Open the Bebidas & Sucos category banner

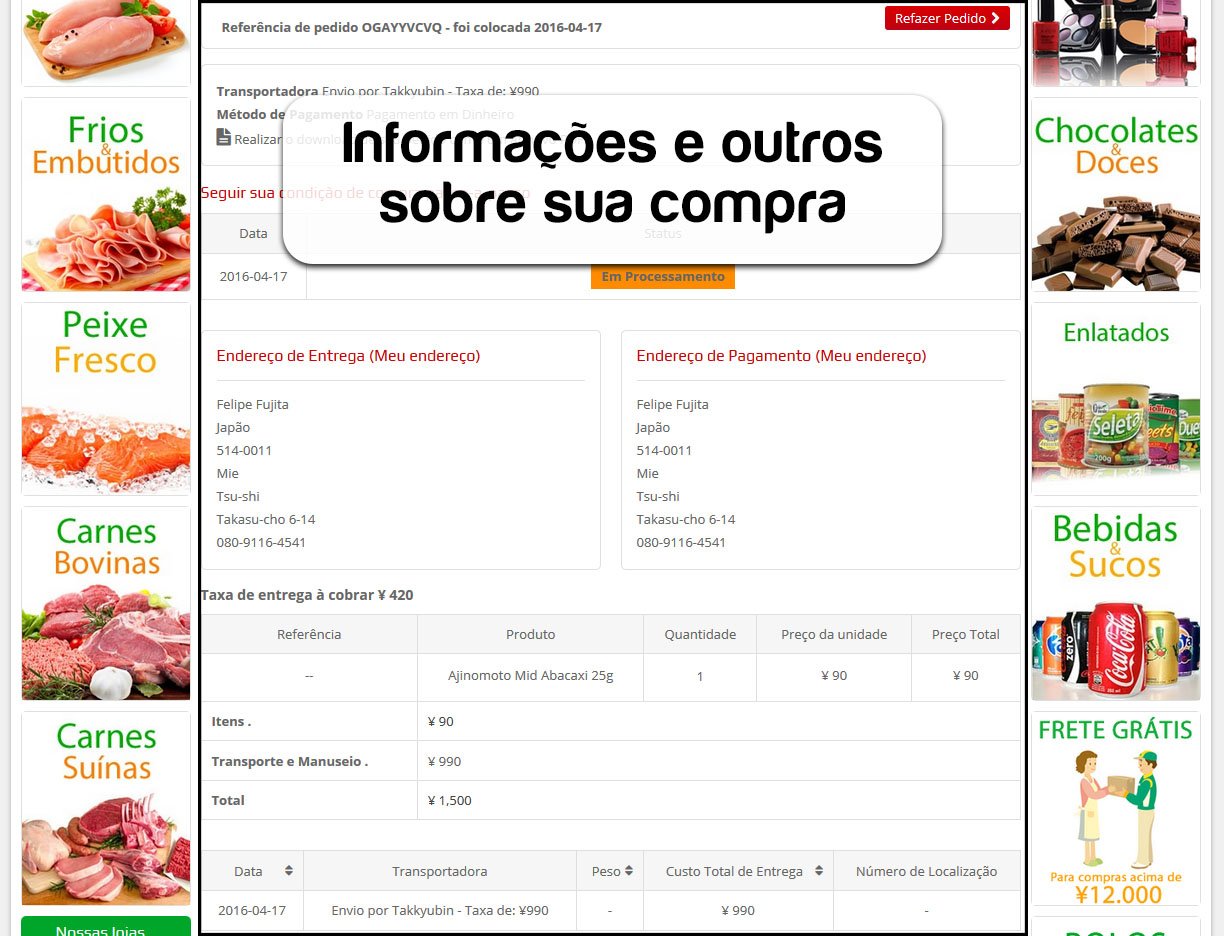point(1115,603)
